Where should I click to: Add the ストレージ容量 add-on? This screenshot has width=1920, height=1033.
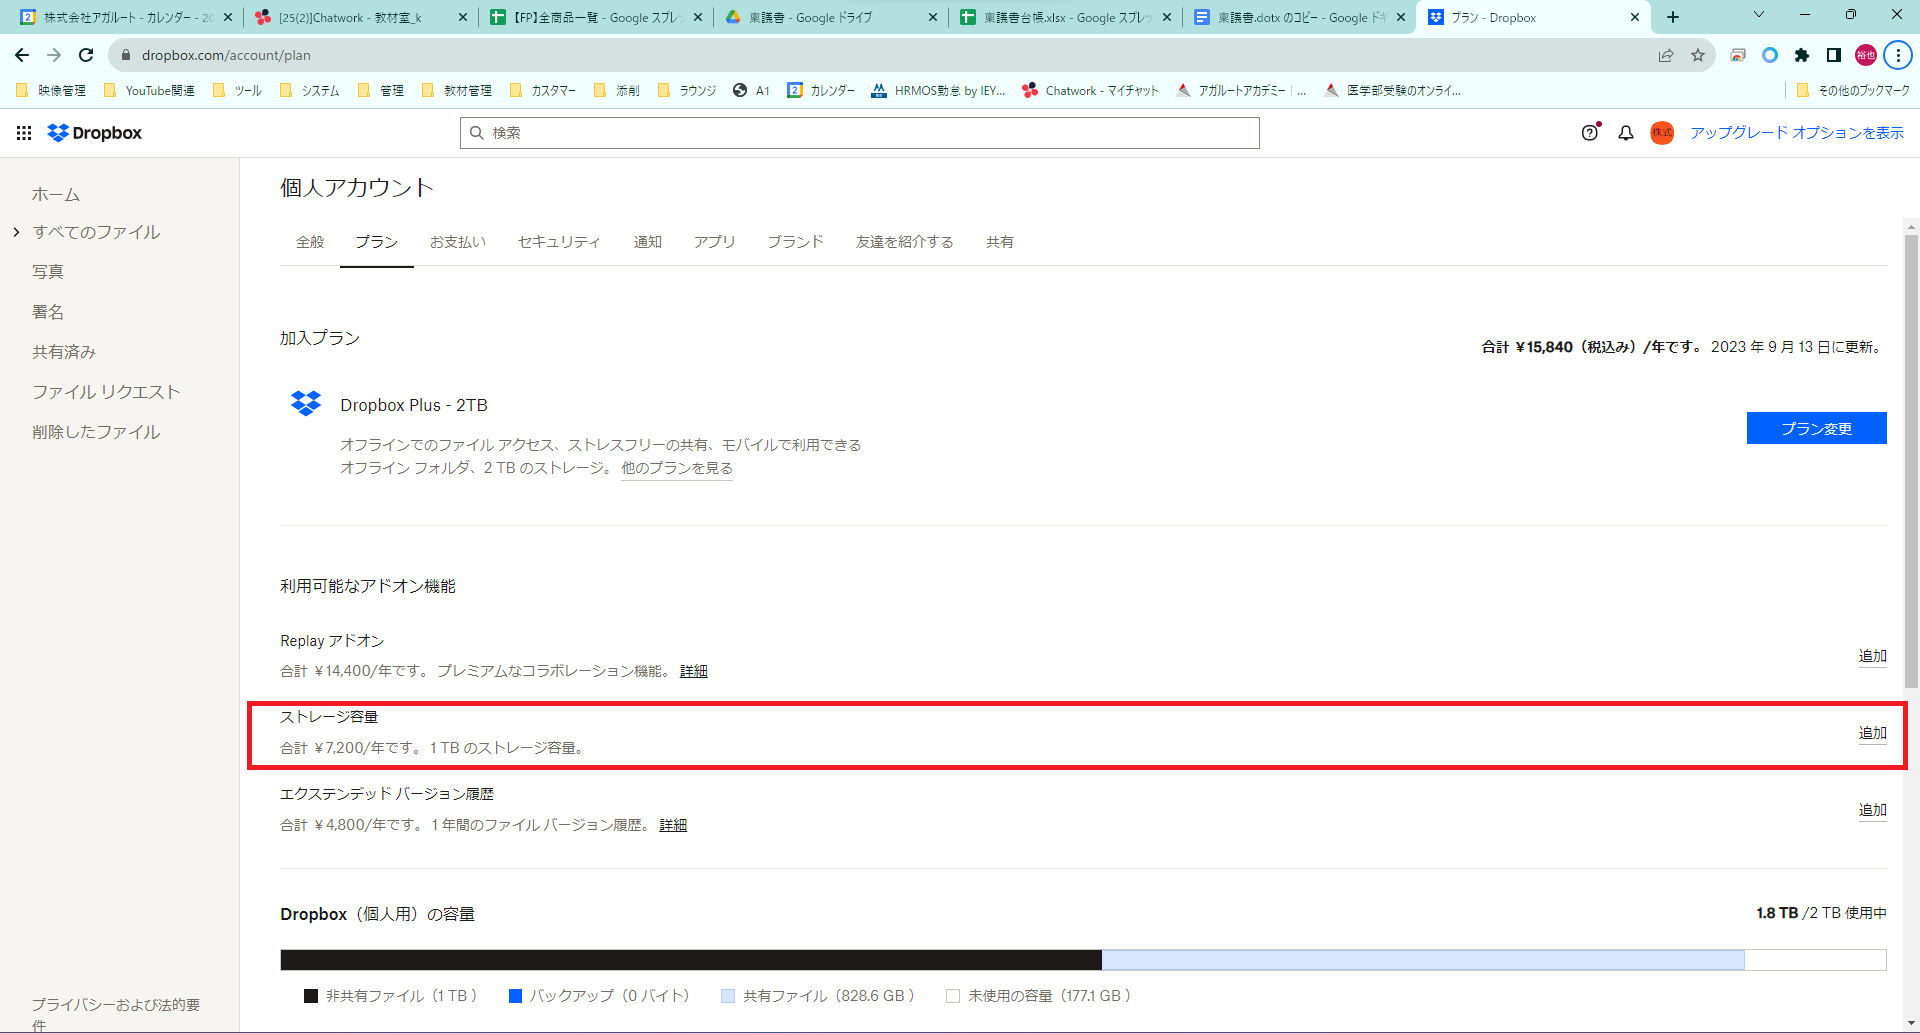(1872, 733)
